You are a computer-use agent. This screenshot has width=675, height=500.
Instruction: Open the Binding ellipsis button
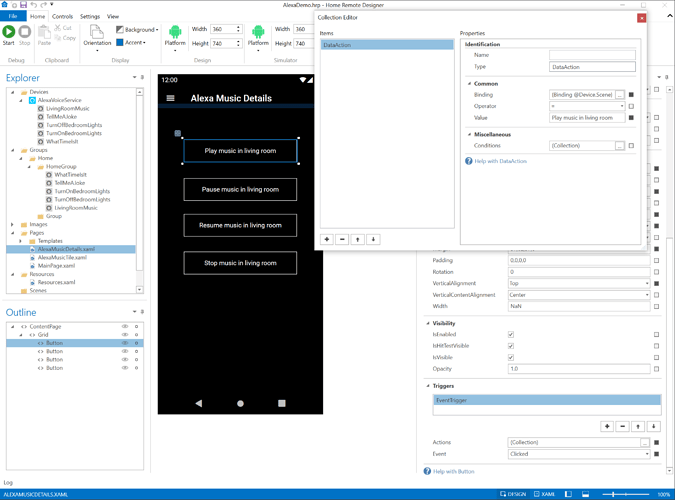(x=619, y=95)
